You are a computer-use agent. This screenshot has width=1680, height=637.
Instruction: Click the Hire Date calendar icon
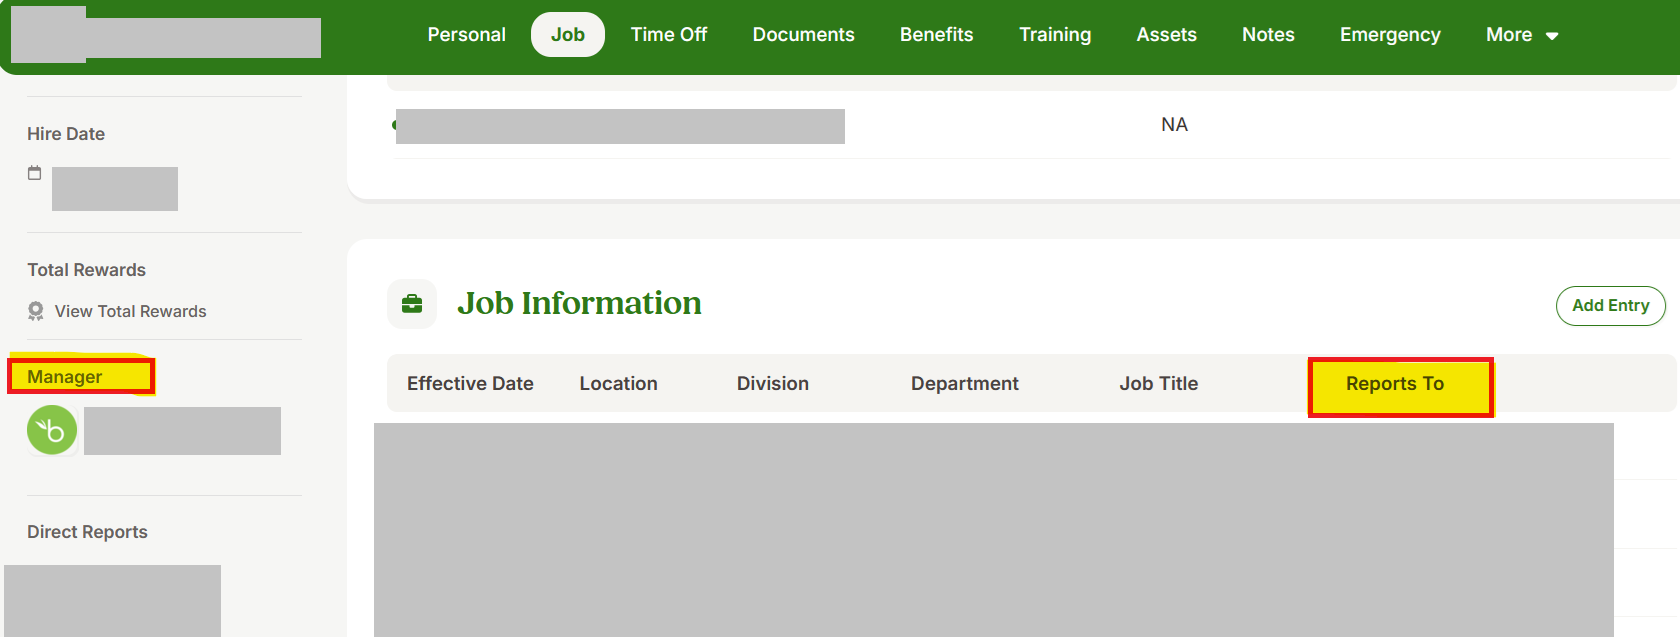35,173
